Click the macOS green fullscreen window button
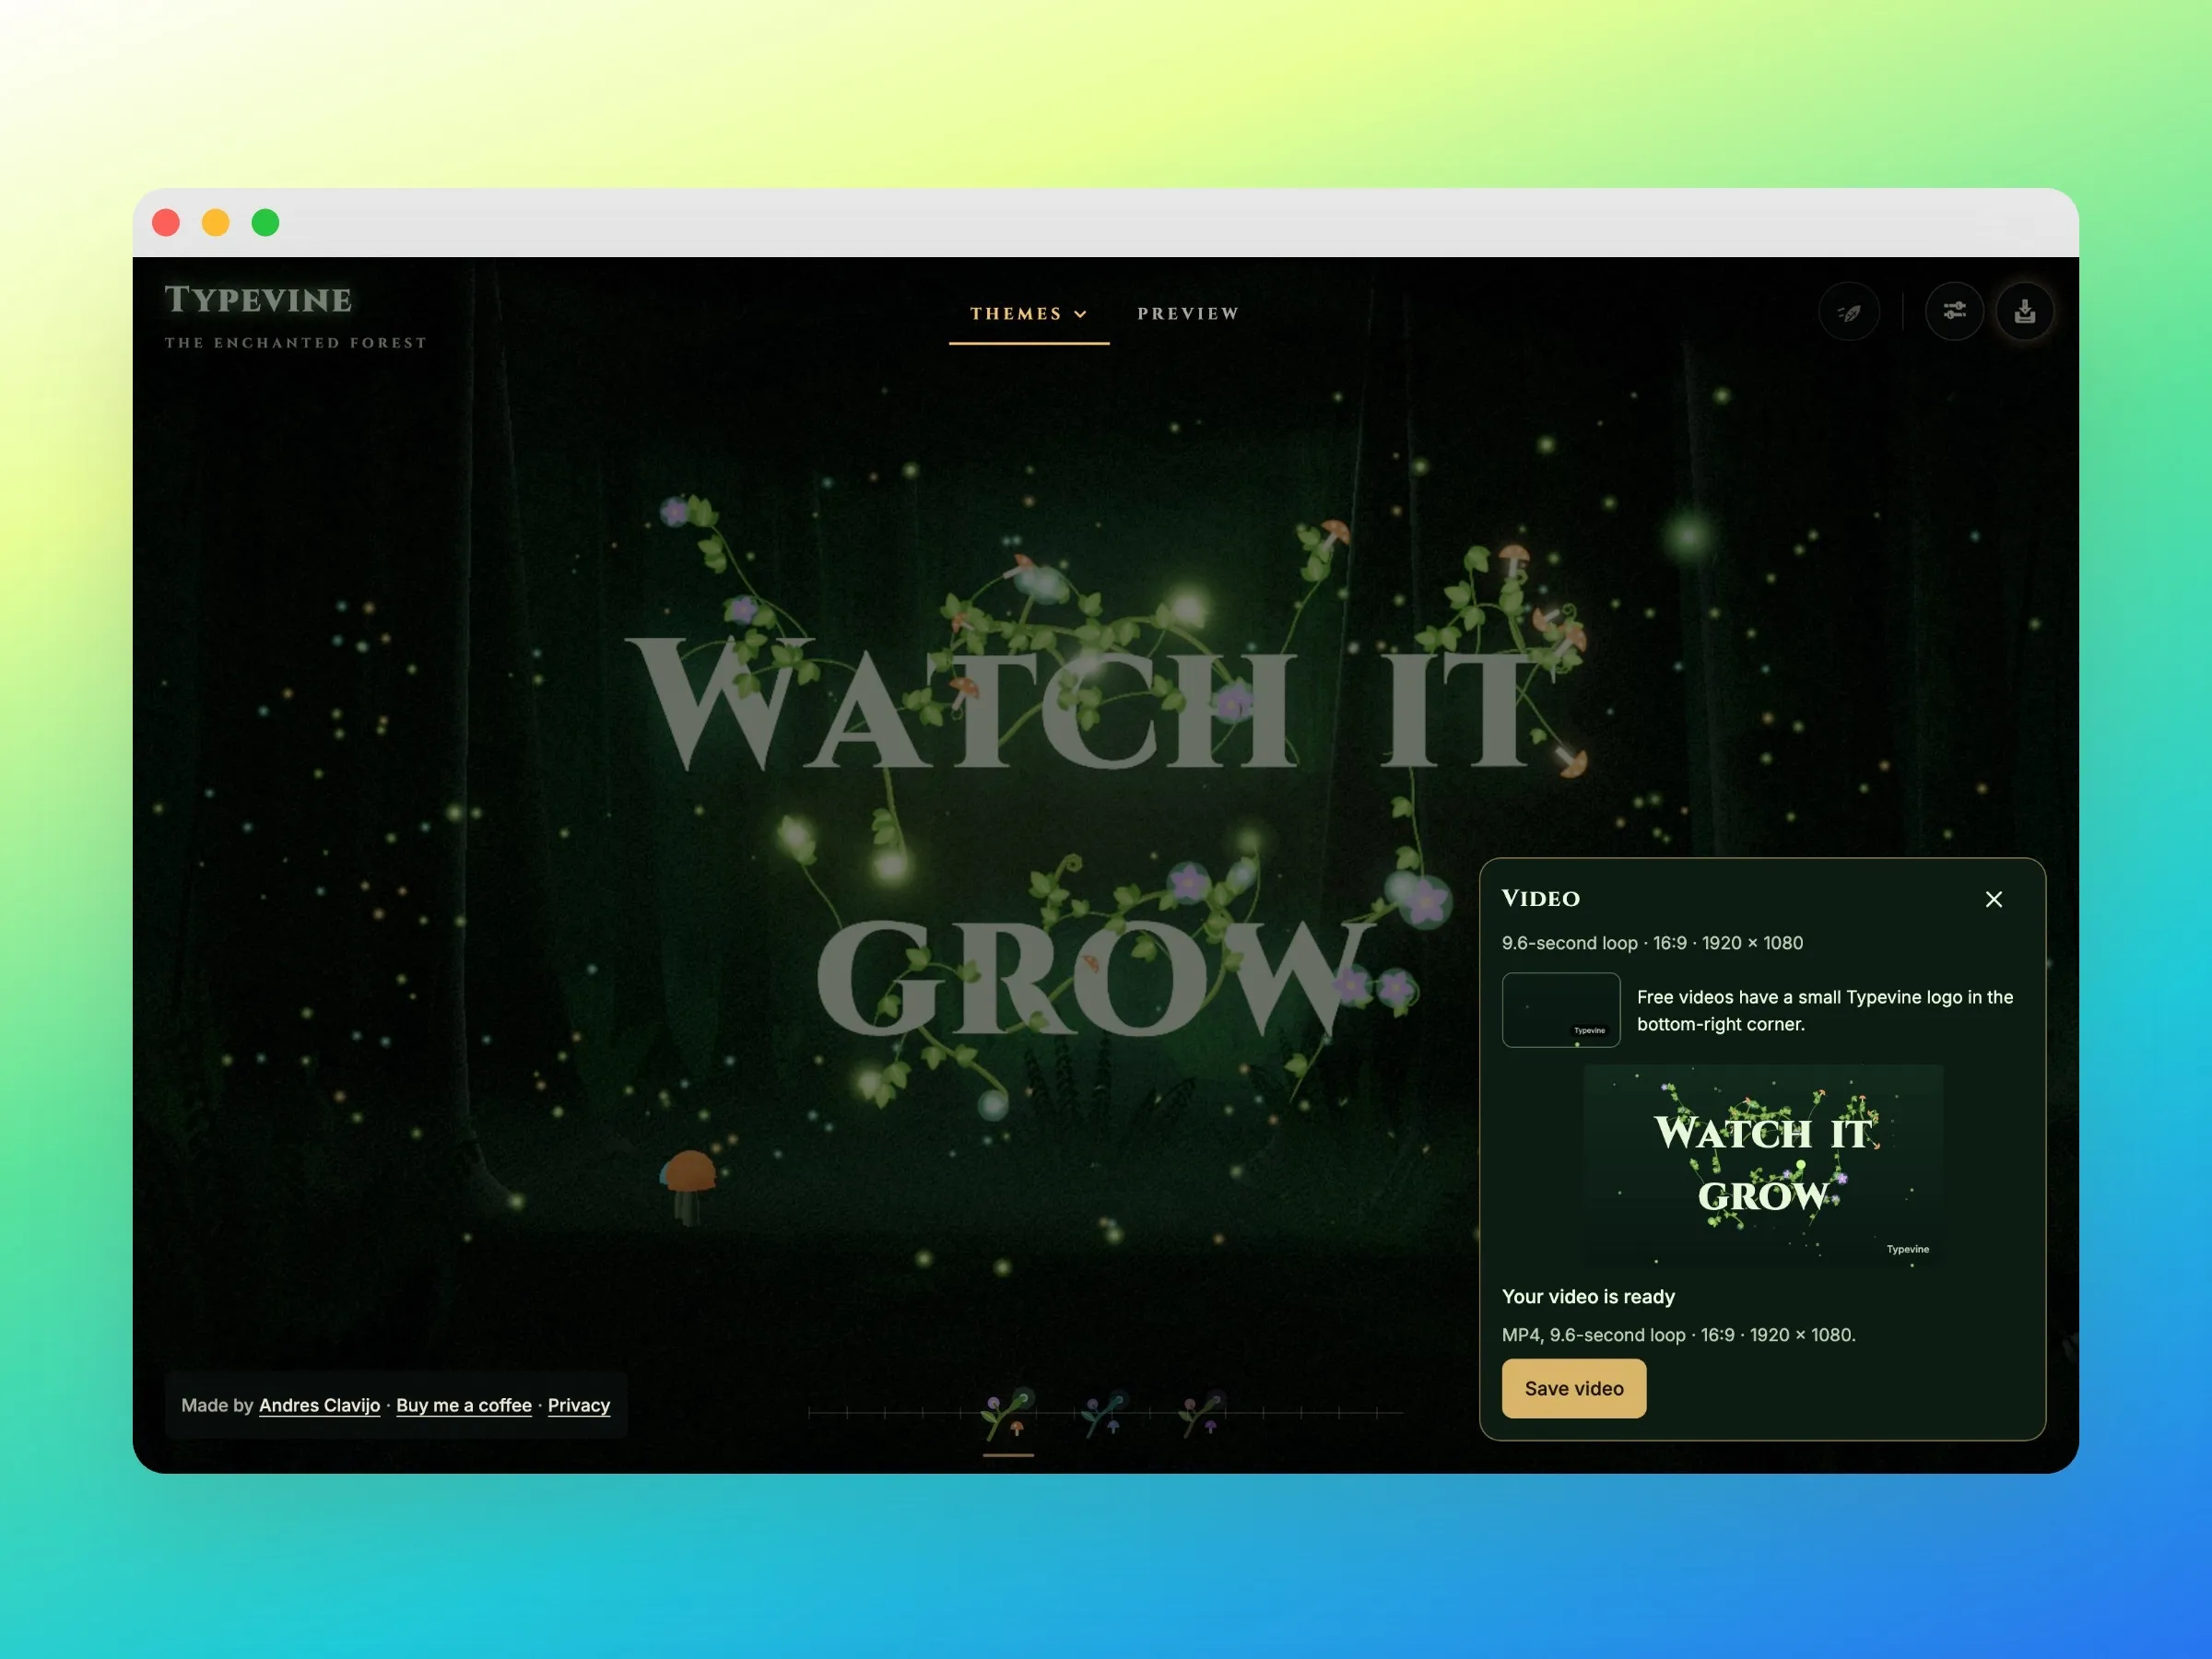The height and width of the screenshot is (1659, 2212). pyautogui.click(x=266, y=222)
